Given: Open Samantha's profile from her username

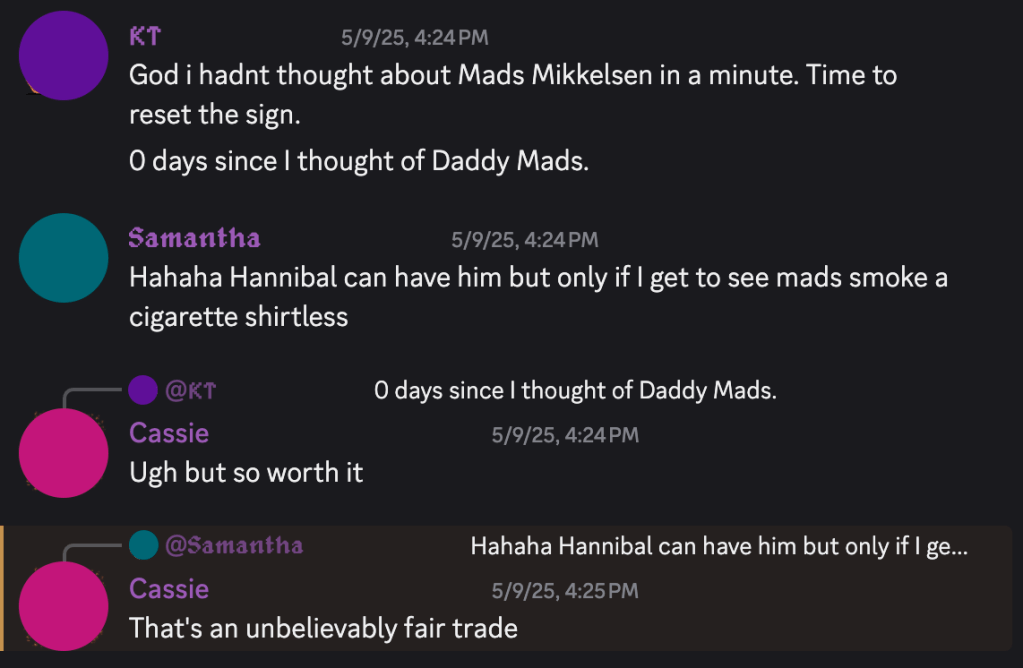Looking at the screenshot, I should tap(194, 238).
